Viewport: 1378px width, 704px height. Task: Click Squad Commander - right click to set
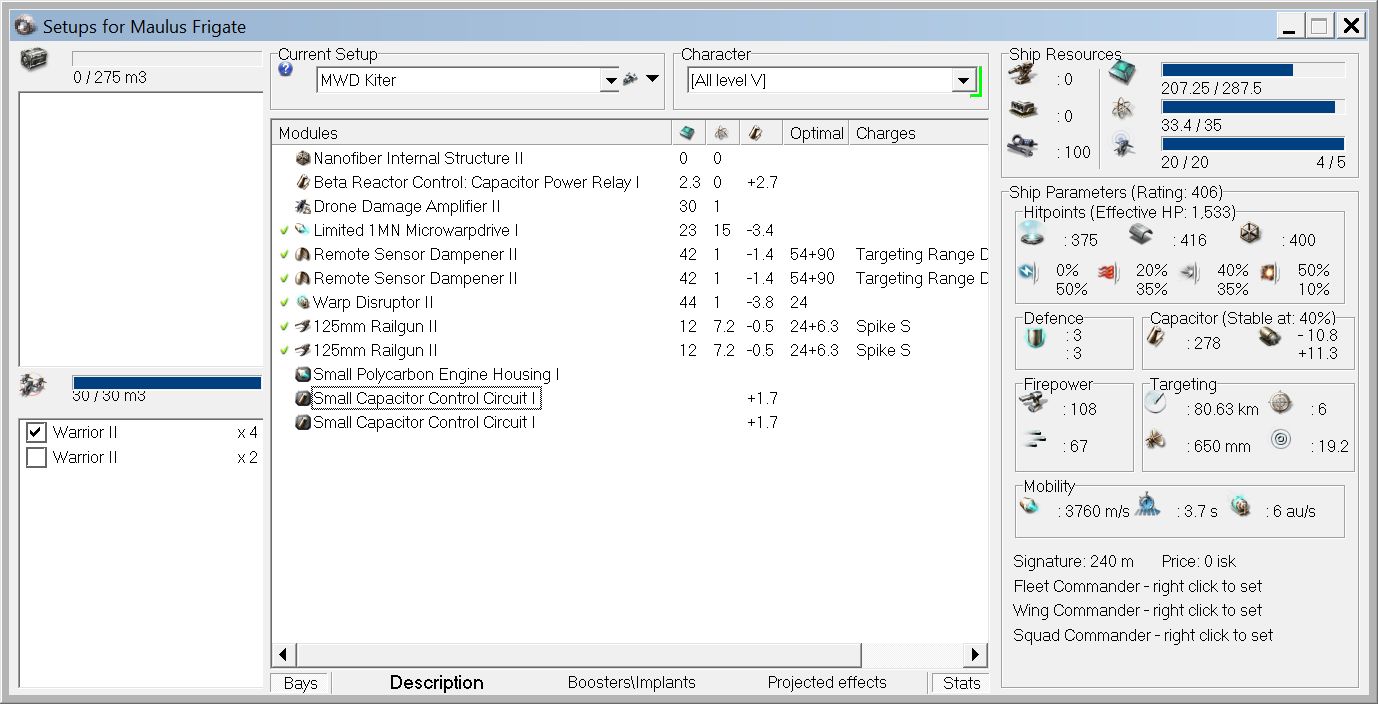coord(1143,635)
